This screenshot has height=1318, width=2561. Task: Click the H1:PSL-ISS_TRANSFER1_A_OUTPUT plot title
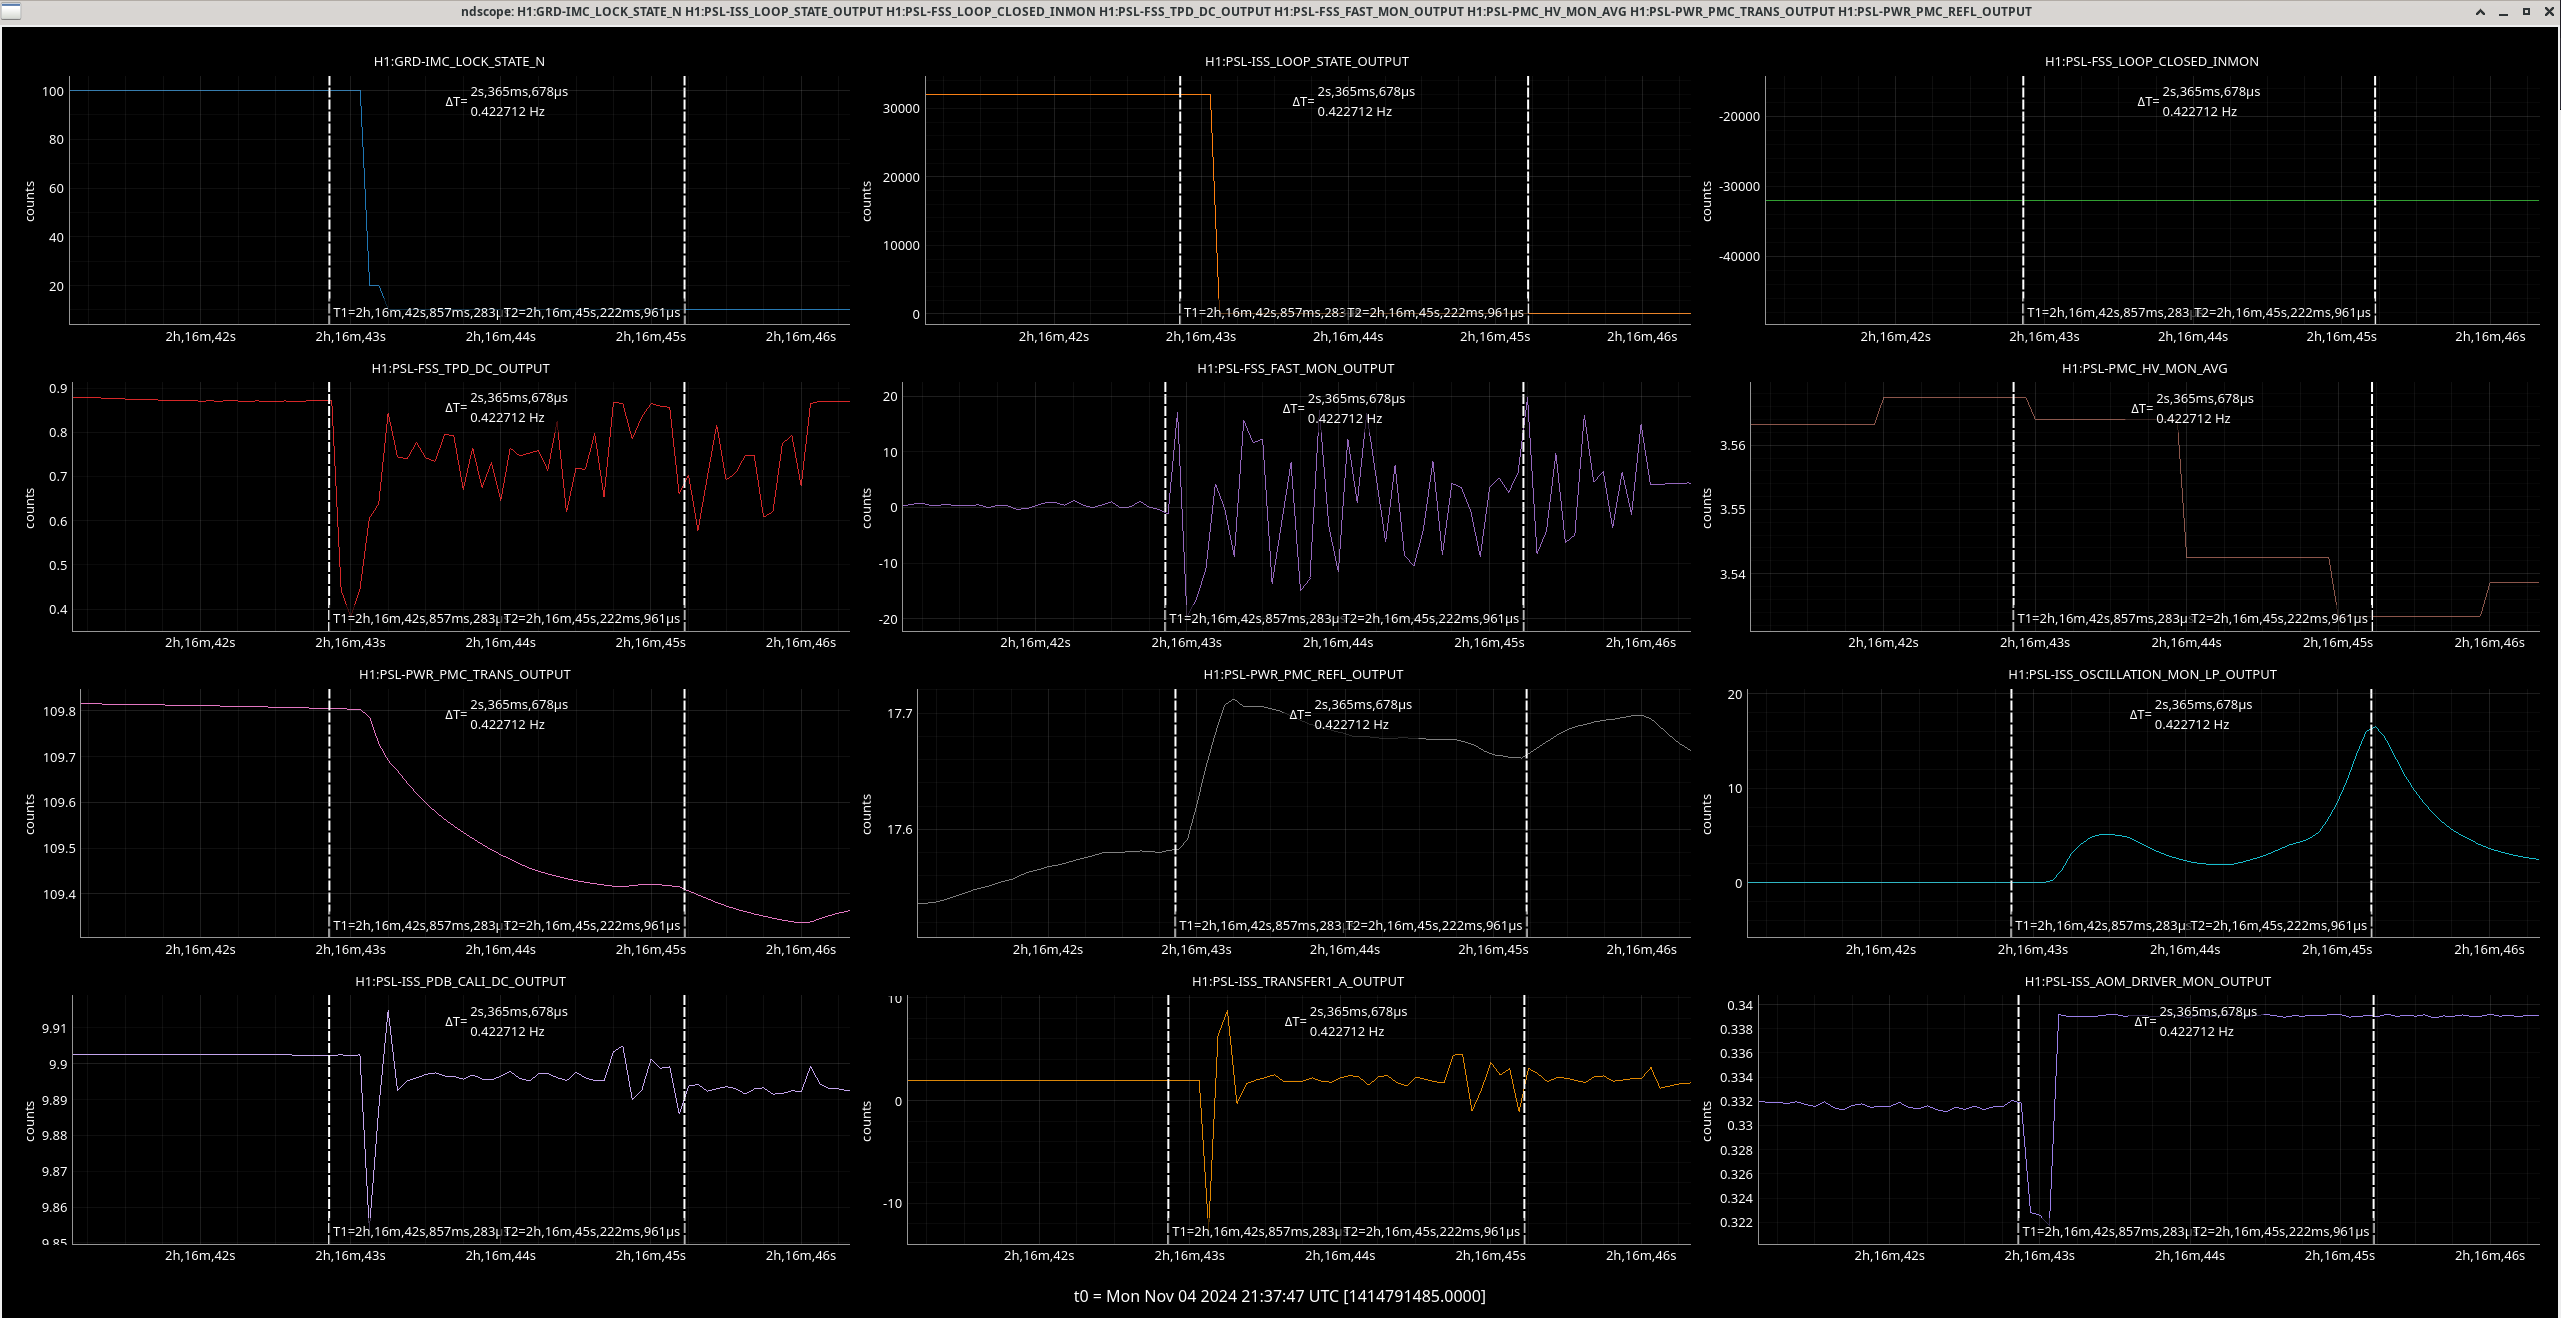[1297, 981]
